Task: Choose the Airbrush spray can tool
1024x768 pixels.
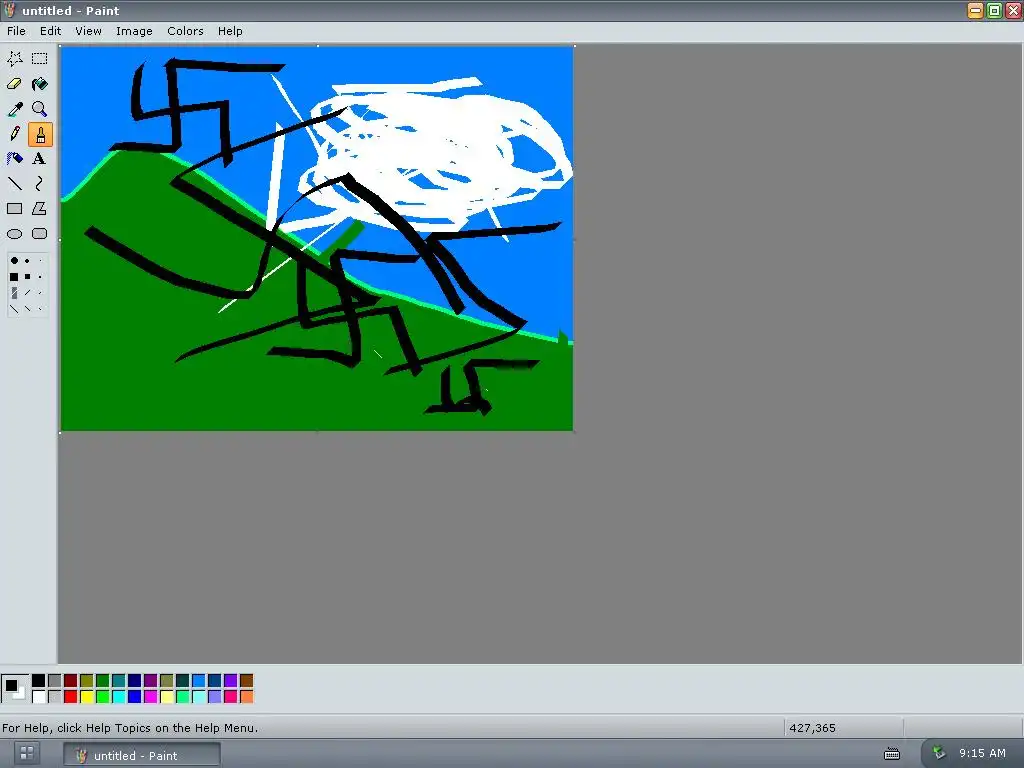Action: [14, 159]
